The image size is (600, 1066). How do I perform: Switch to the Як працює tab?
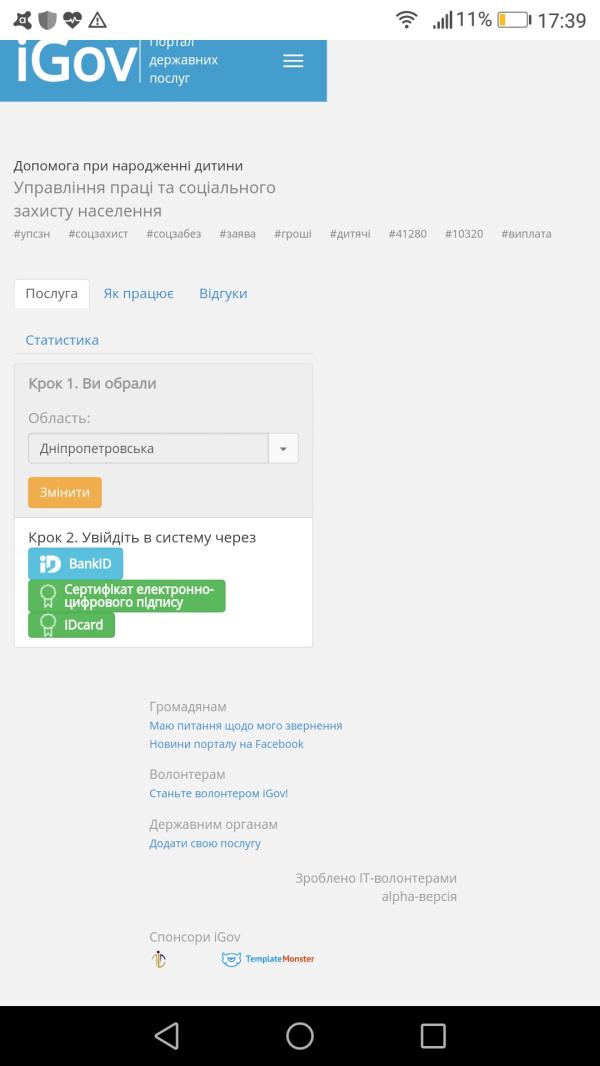(138, 294)
